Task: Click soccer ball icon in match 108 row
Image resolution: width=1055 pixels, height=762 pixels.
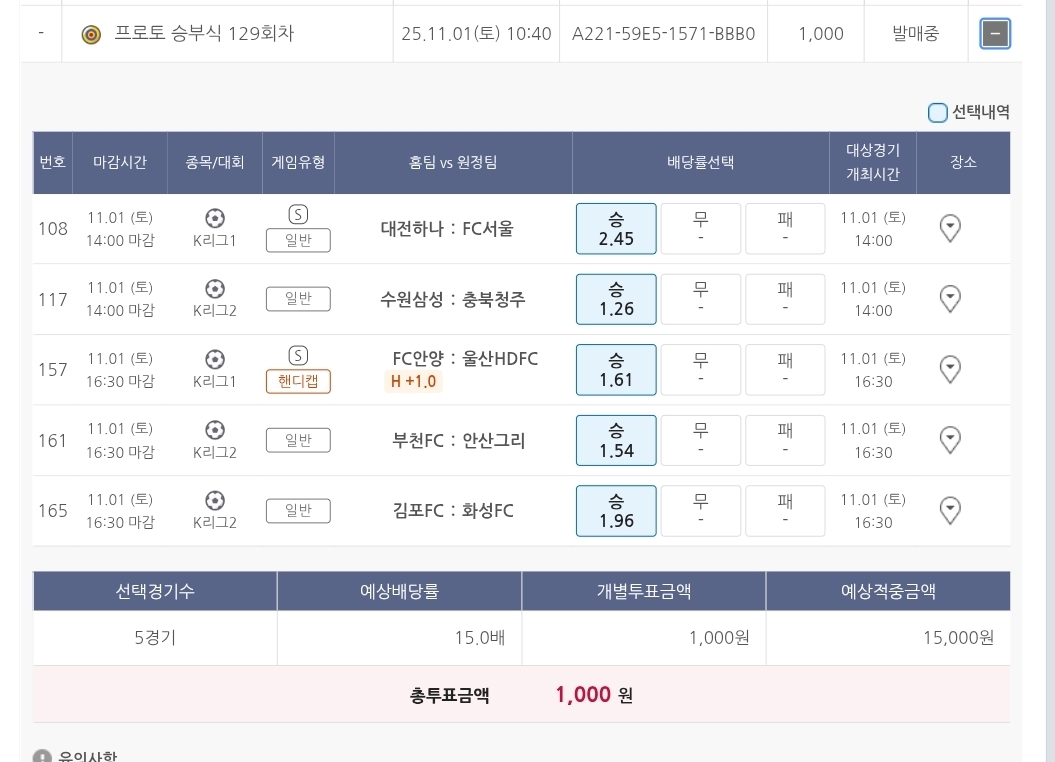Action: pos(214,218)
